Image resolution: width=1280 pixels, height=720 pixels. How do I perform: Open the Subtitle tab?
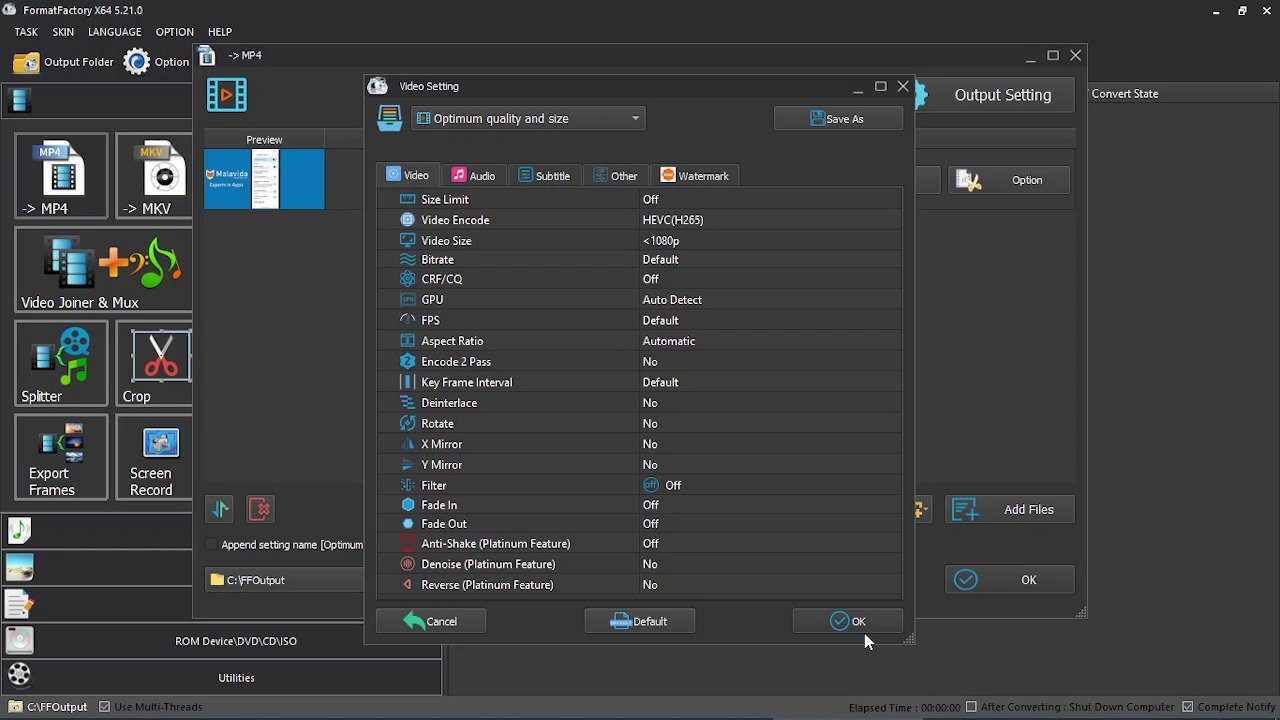point(544,176)
